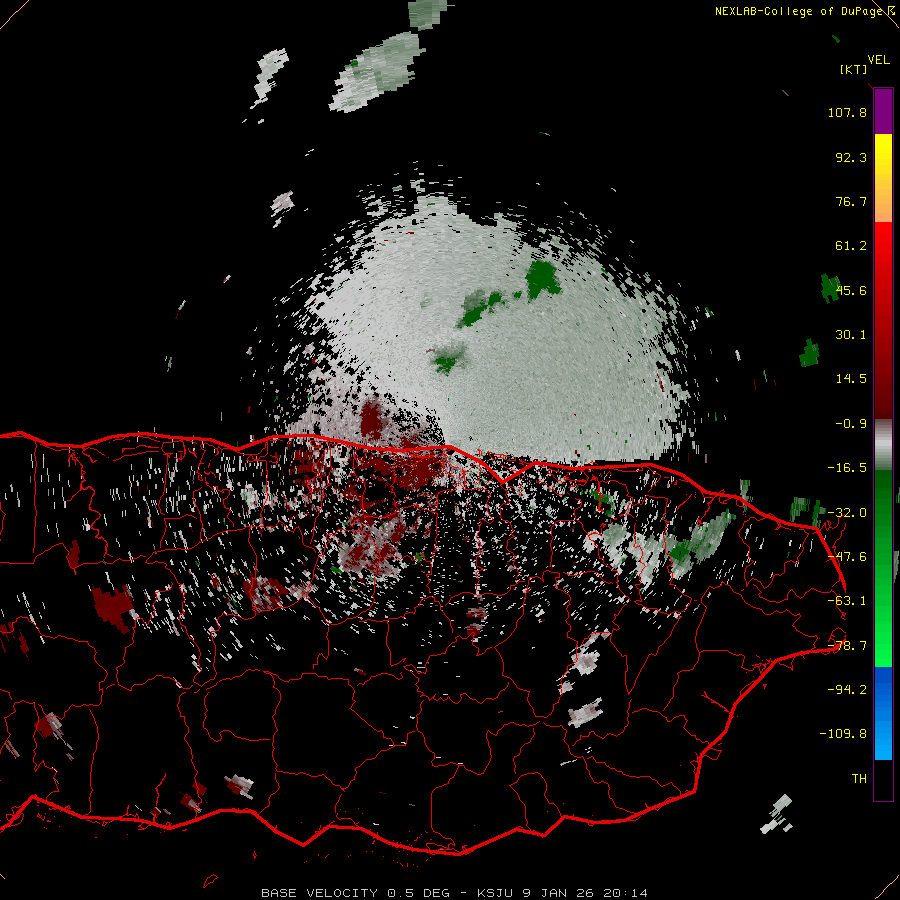
Task: Click the -47.6 velocity scale label
Action: coord(847,557)
